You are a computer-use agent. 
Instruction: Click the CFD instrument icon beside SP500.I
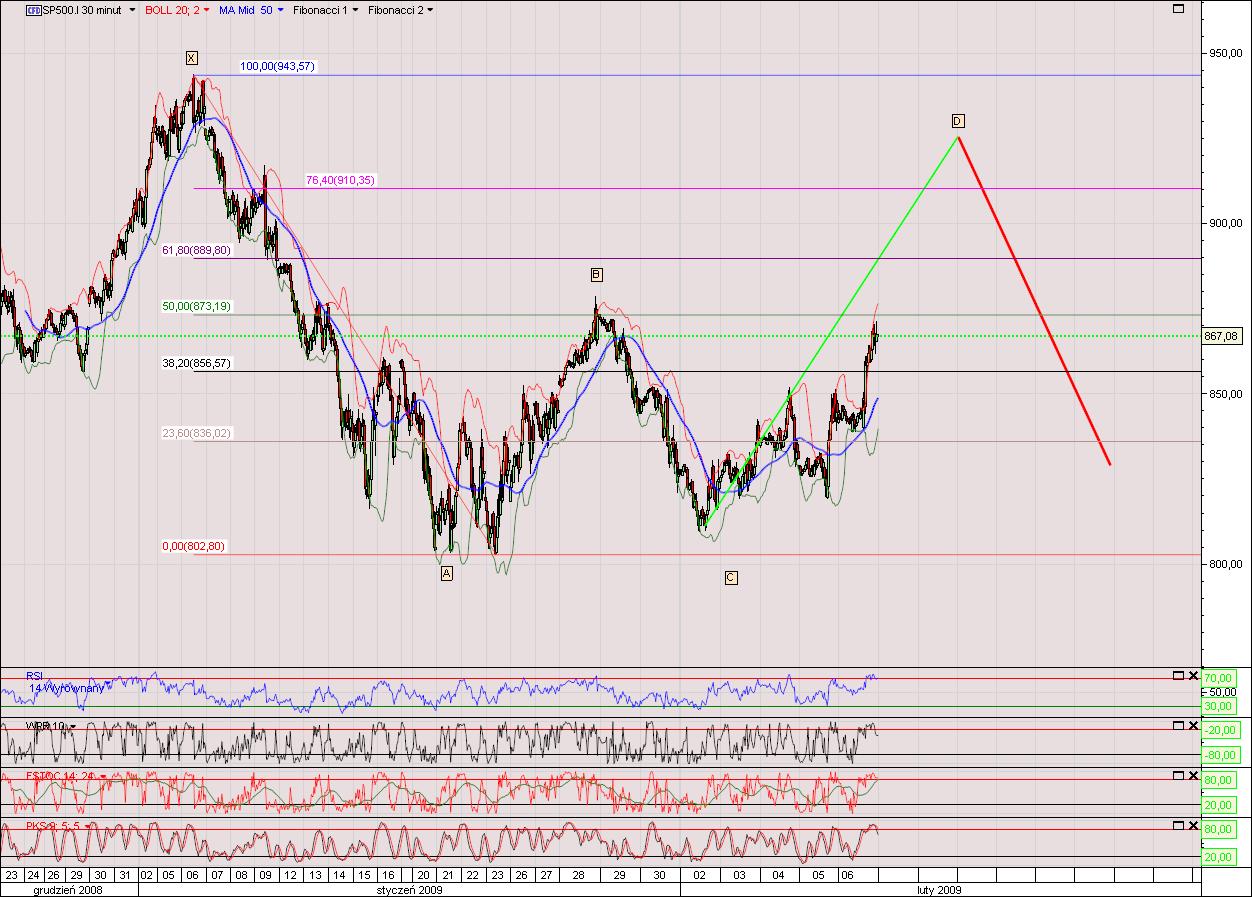[32, 9]
